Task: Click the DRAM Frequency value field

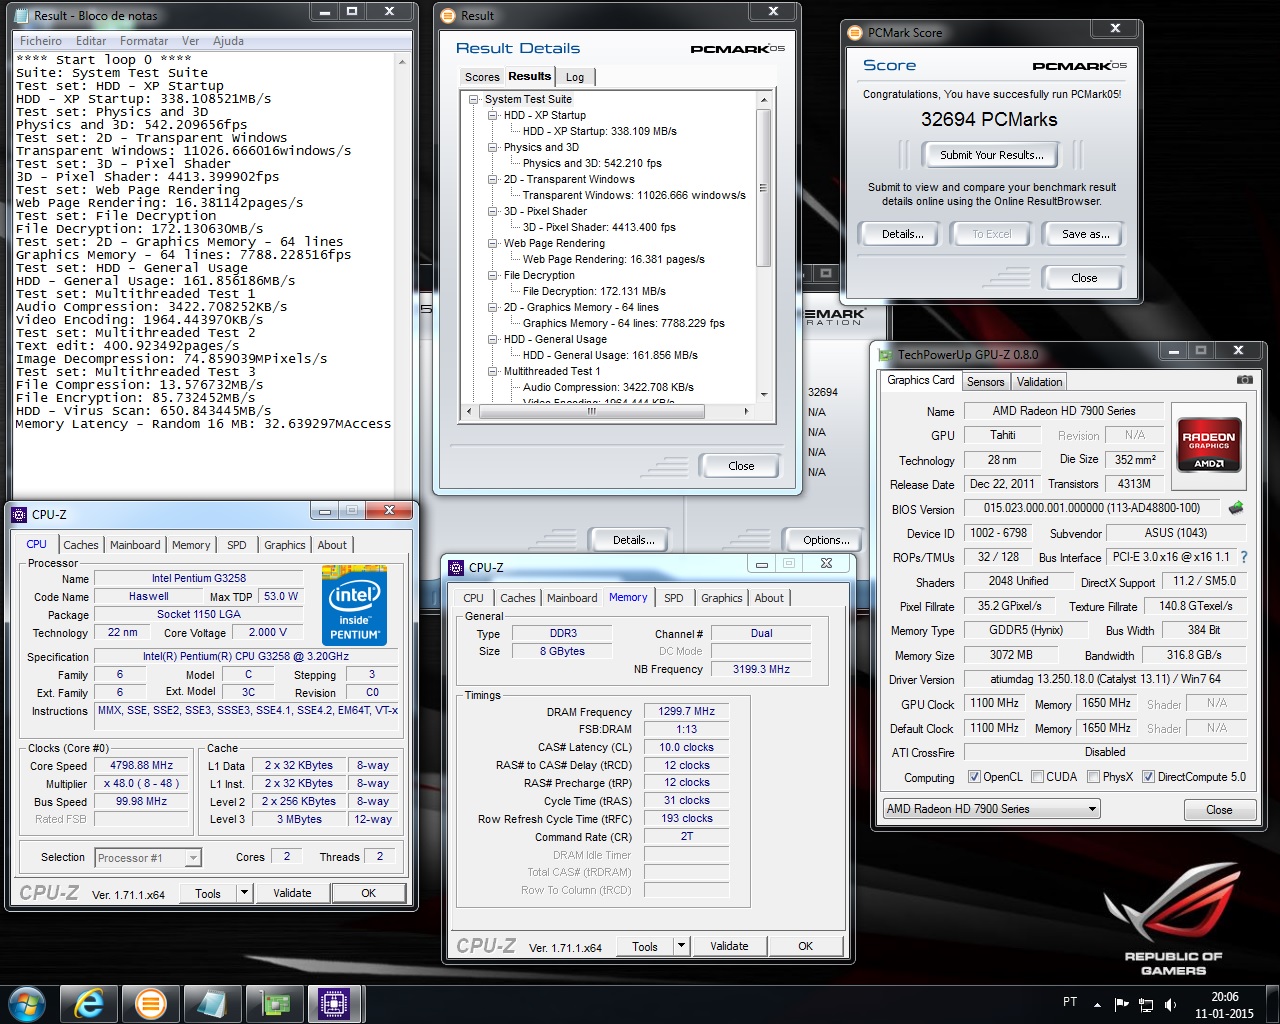Action: pyautogui.click(x=686, y=711)
